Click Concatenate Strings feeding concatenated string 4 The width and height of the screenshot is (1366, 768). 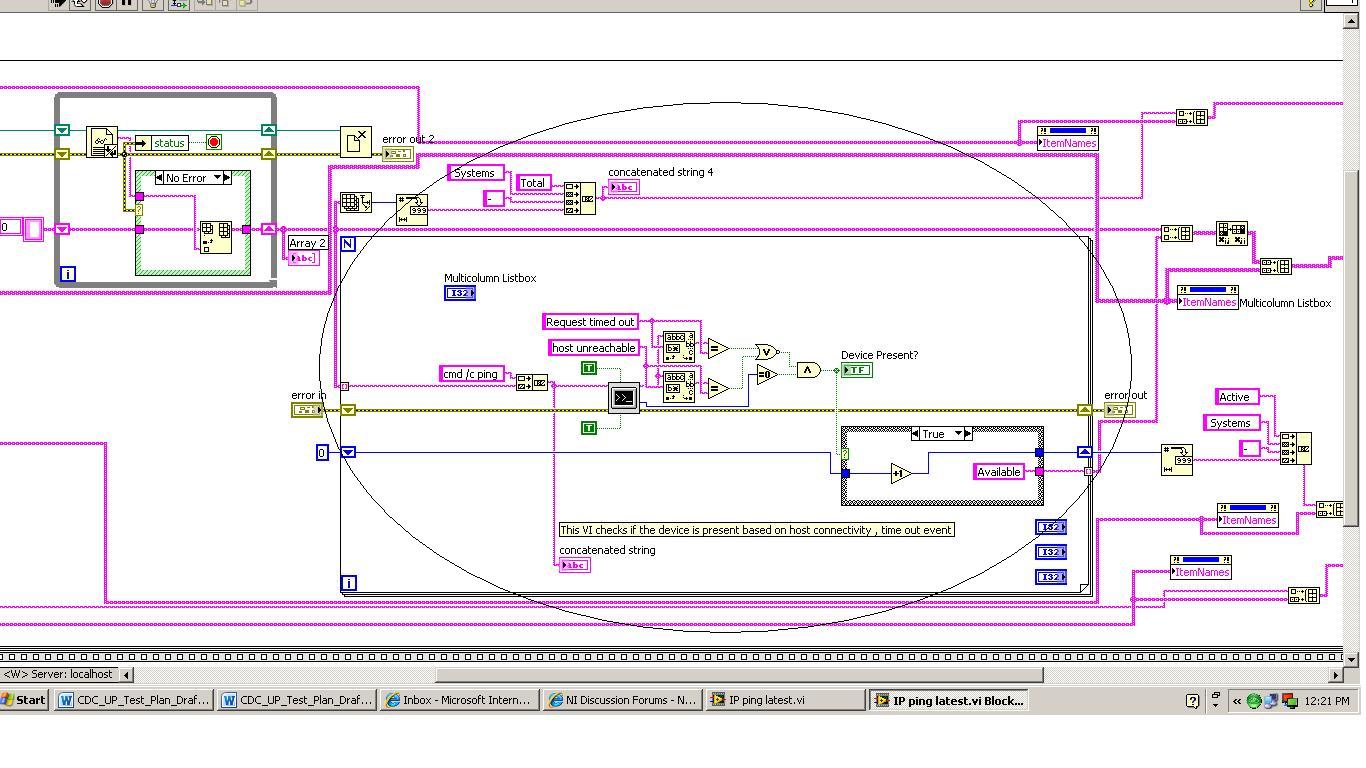579,198
